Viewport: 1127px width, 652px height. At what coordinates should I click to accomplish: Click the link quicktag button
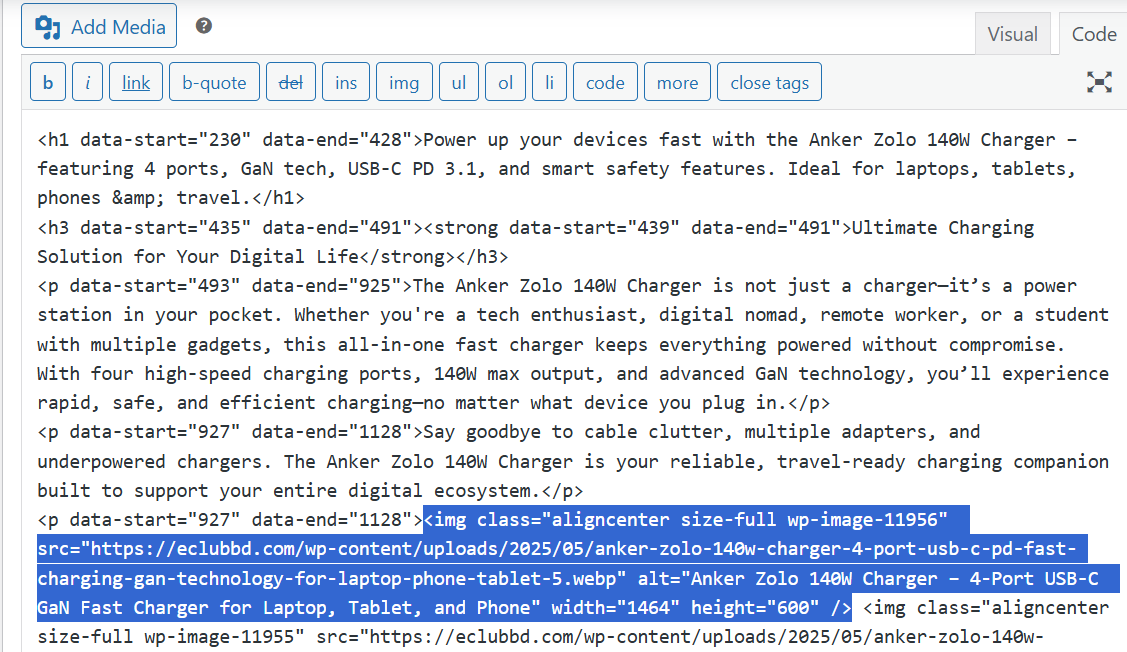pos(136,82)
